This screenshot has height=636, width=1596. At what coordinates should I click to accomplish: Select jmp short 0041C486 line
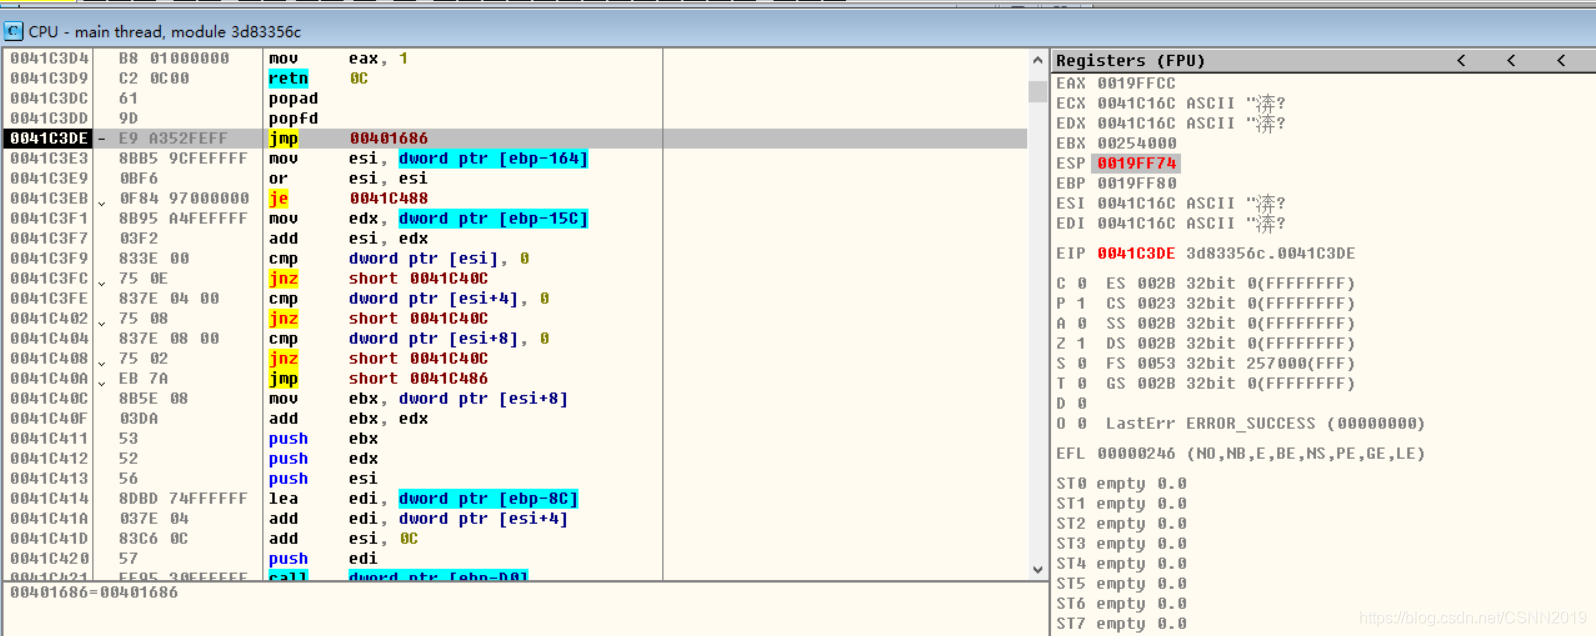pyautogui.click(x=378, y=378)
